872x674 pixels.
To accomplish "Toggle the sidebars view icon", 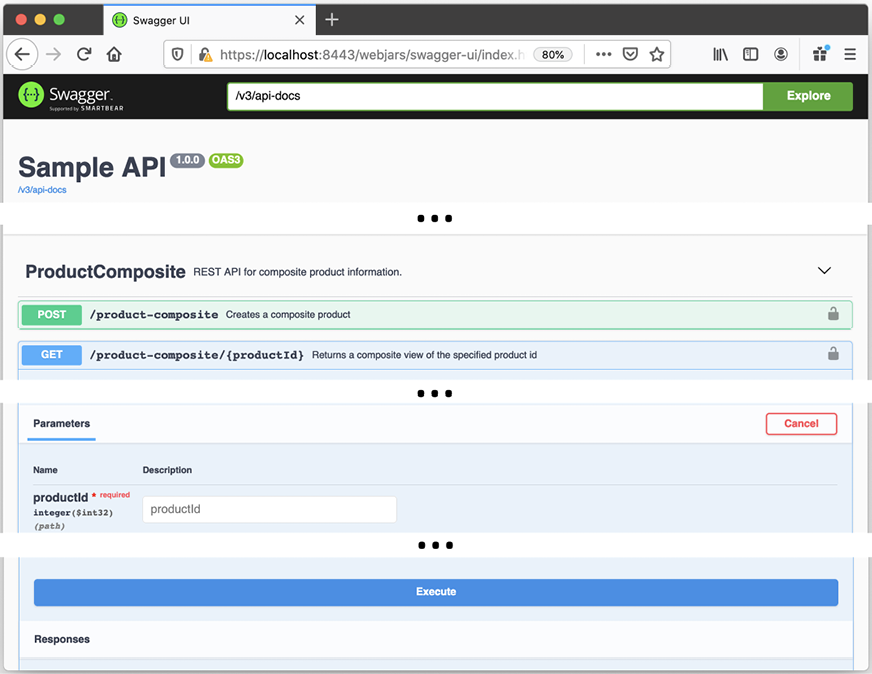I will [x=750, y=54].
